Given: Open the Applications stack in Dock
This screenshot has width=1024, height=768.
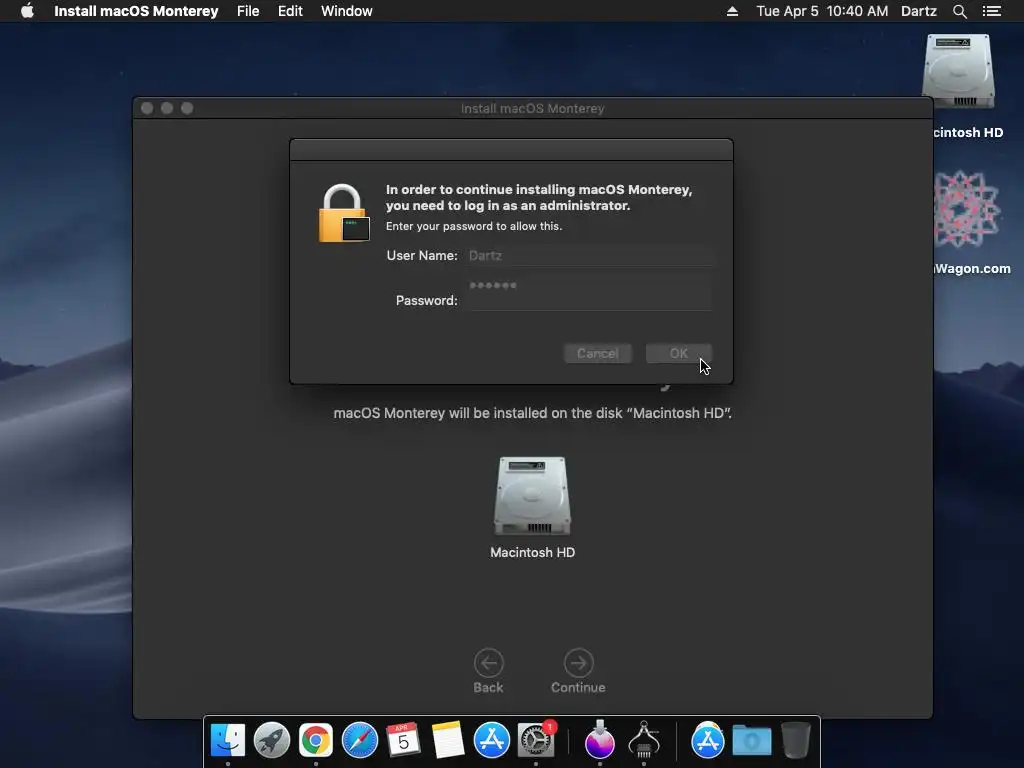Looking at the screenshot, I should tap(707, 740).
